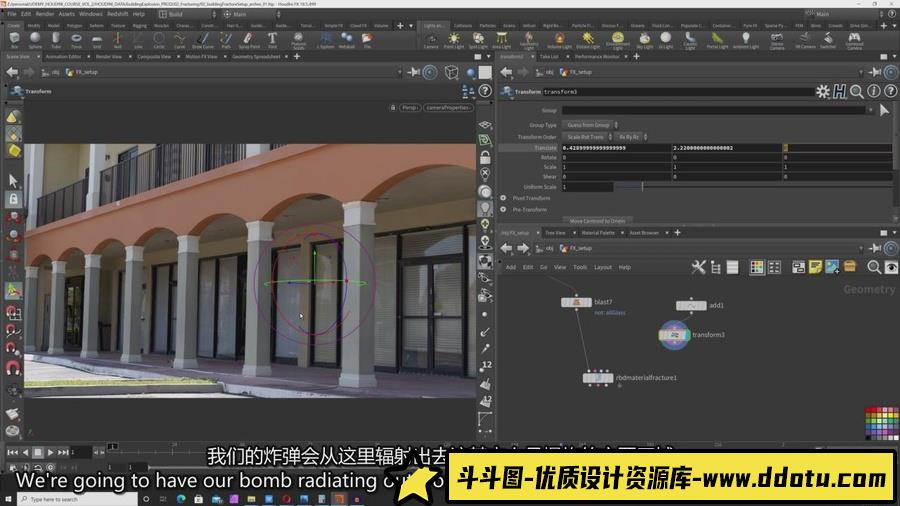
Task: Open the Build desktop dropdown
Action: (x=187, y=14)
